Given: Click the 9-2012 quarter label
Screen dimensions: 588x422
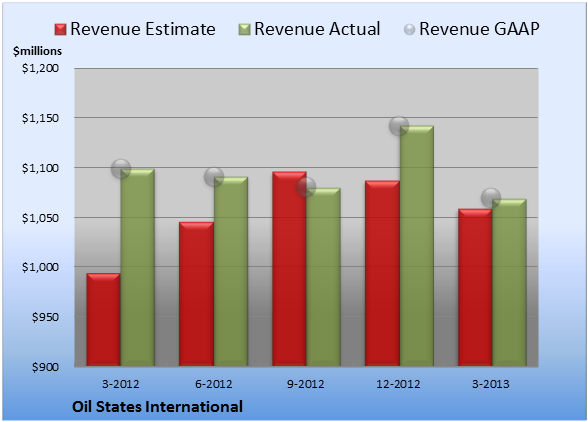Looking at the screenshot, I should click(306, 384).
